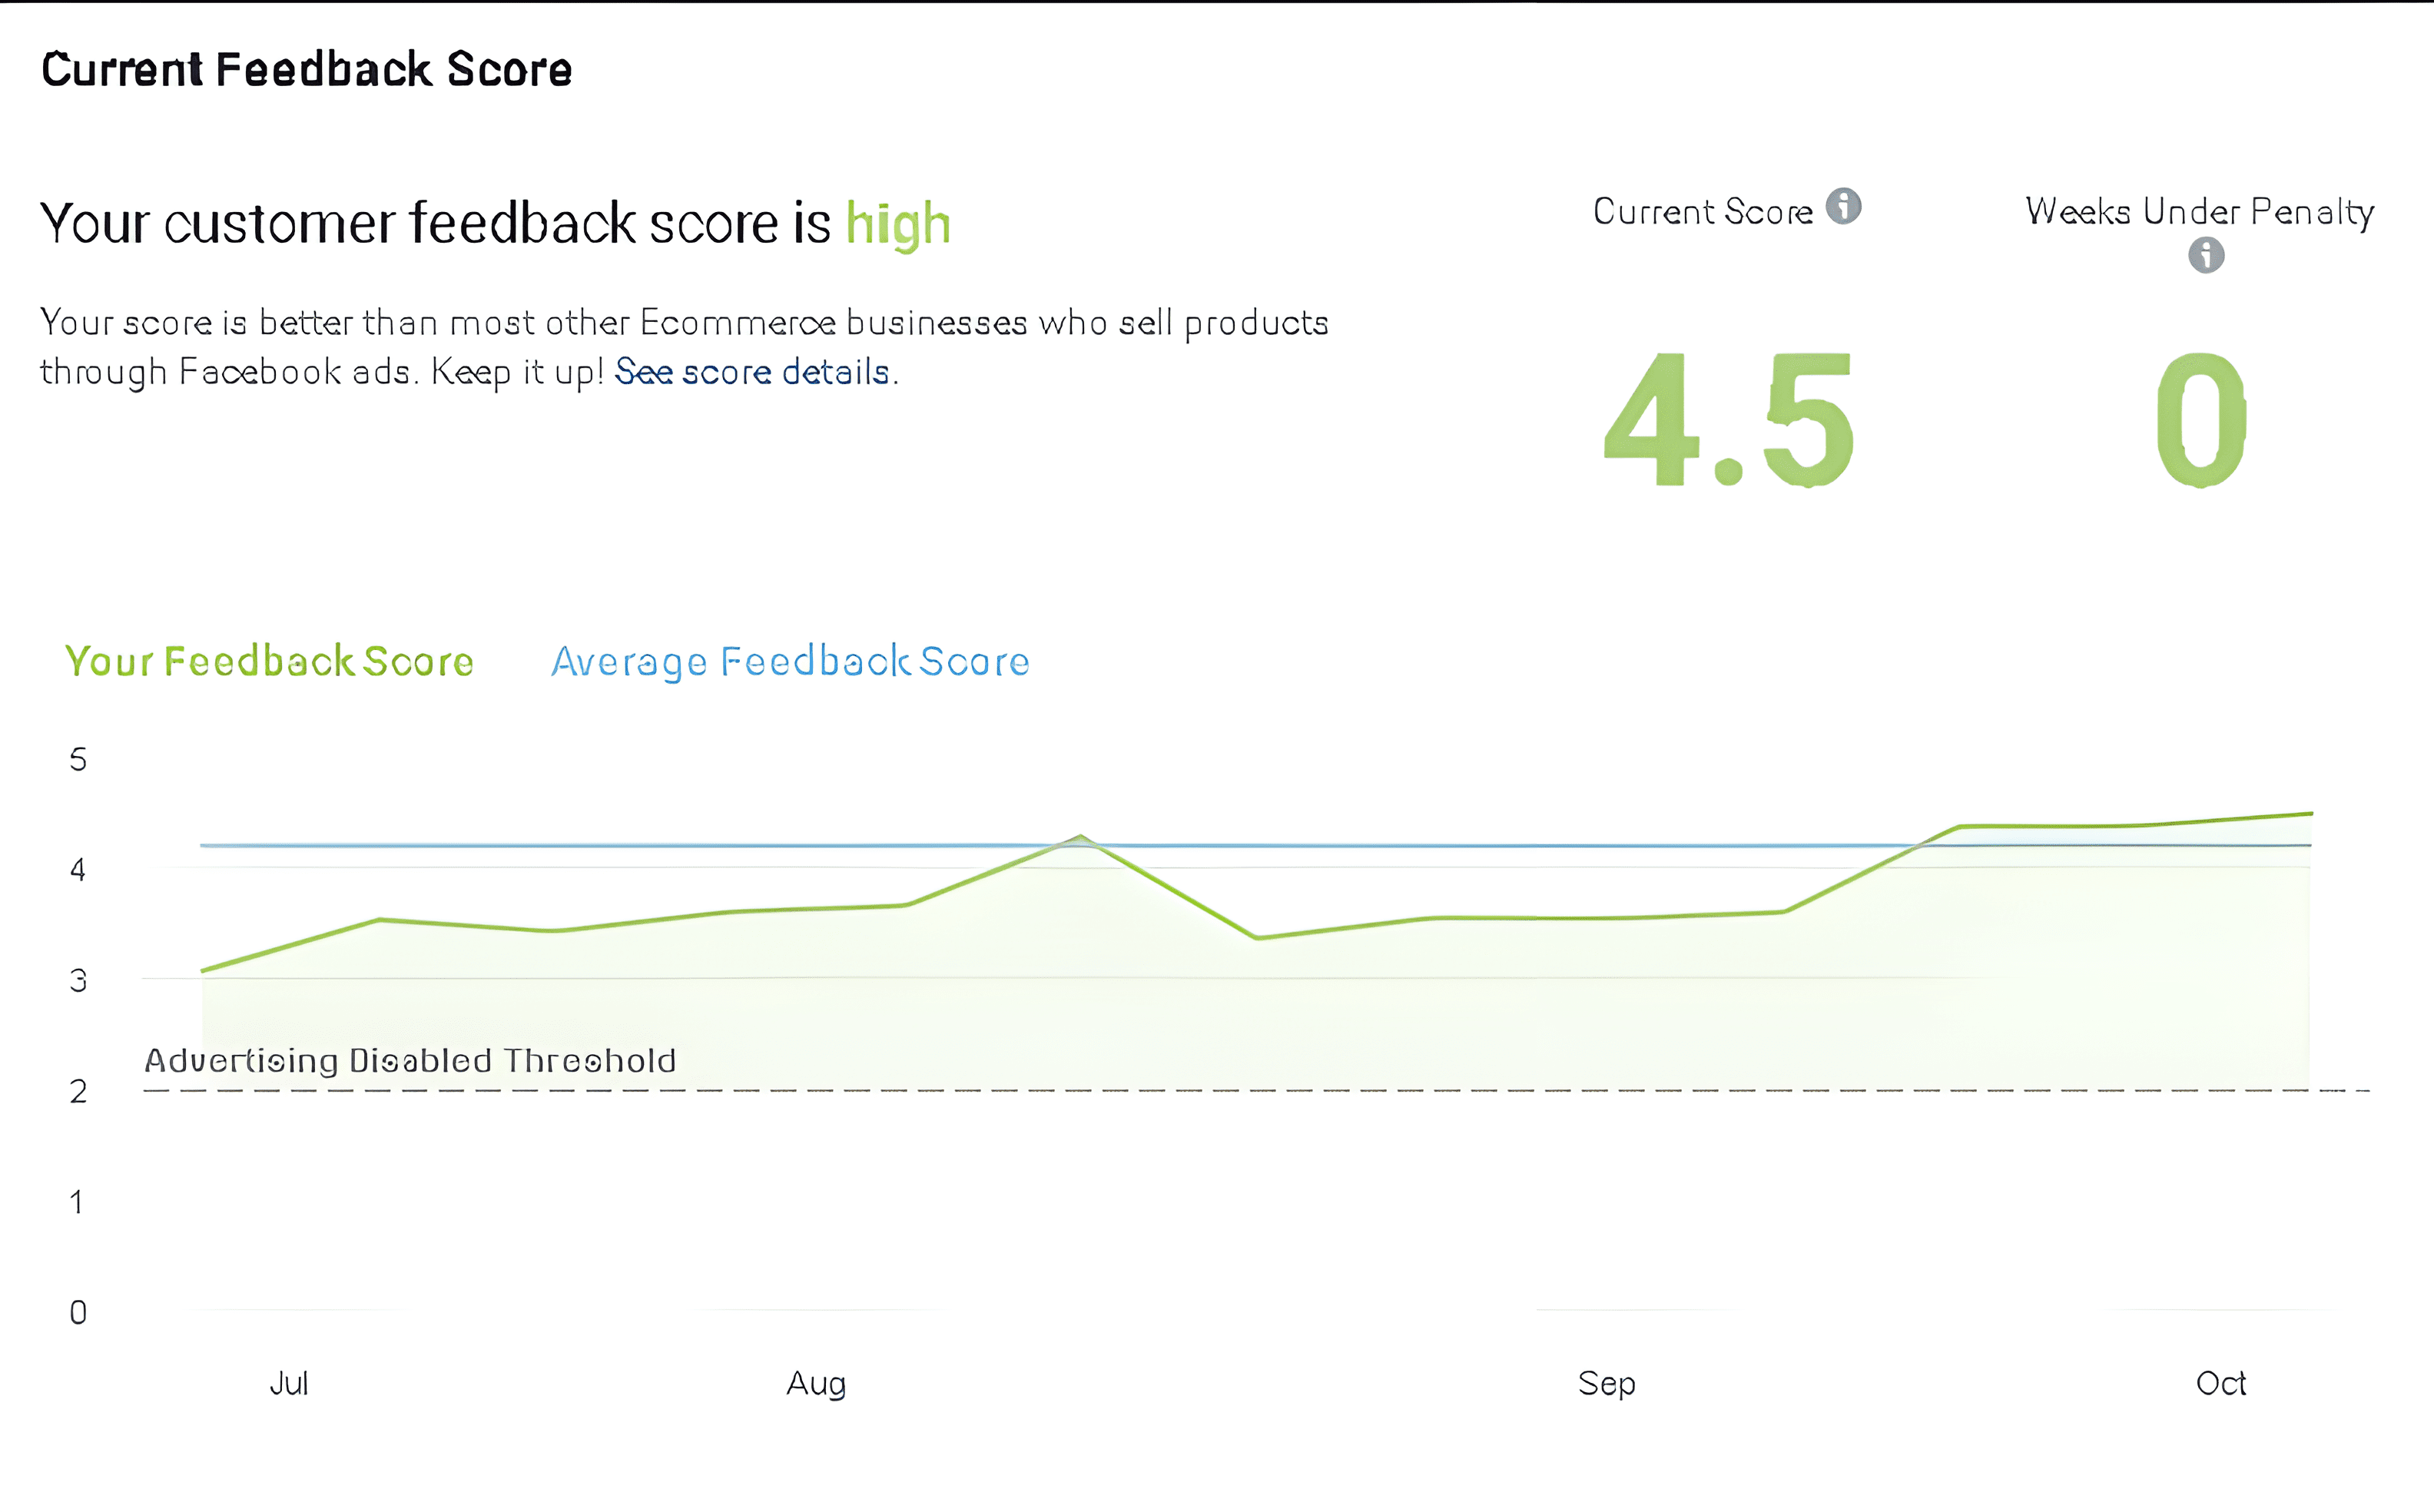Open the See score details link
Image resolution: width=2434 pixels, height=1512 pixels.
752,372
